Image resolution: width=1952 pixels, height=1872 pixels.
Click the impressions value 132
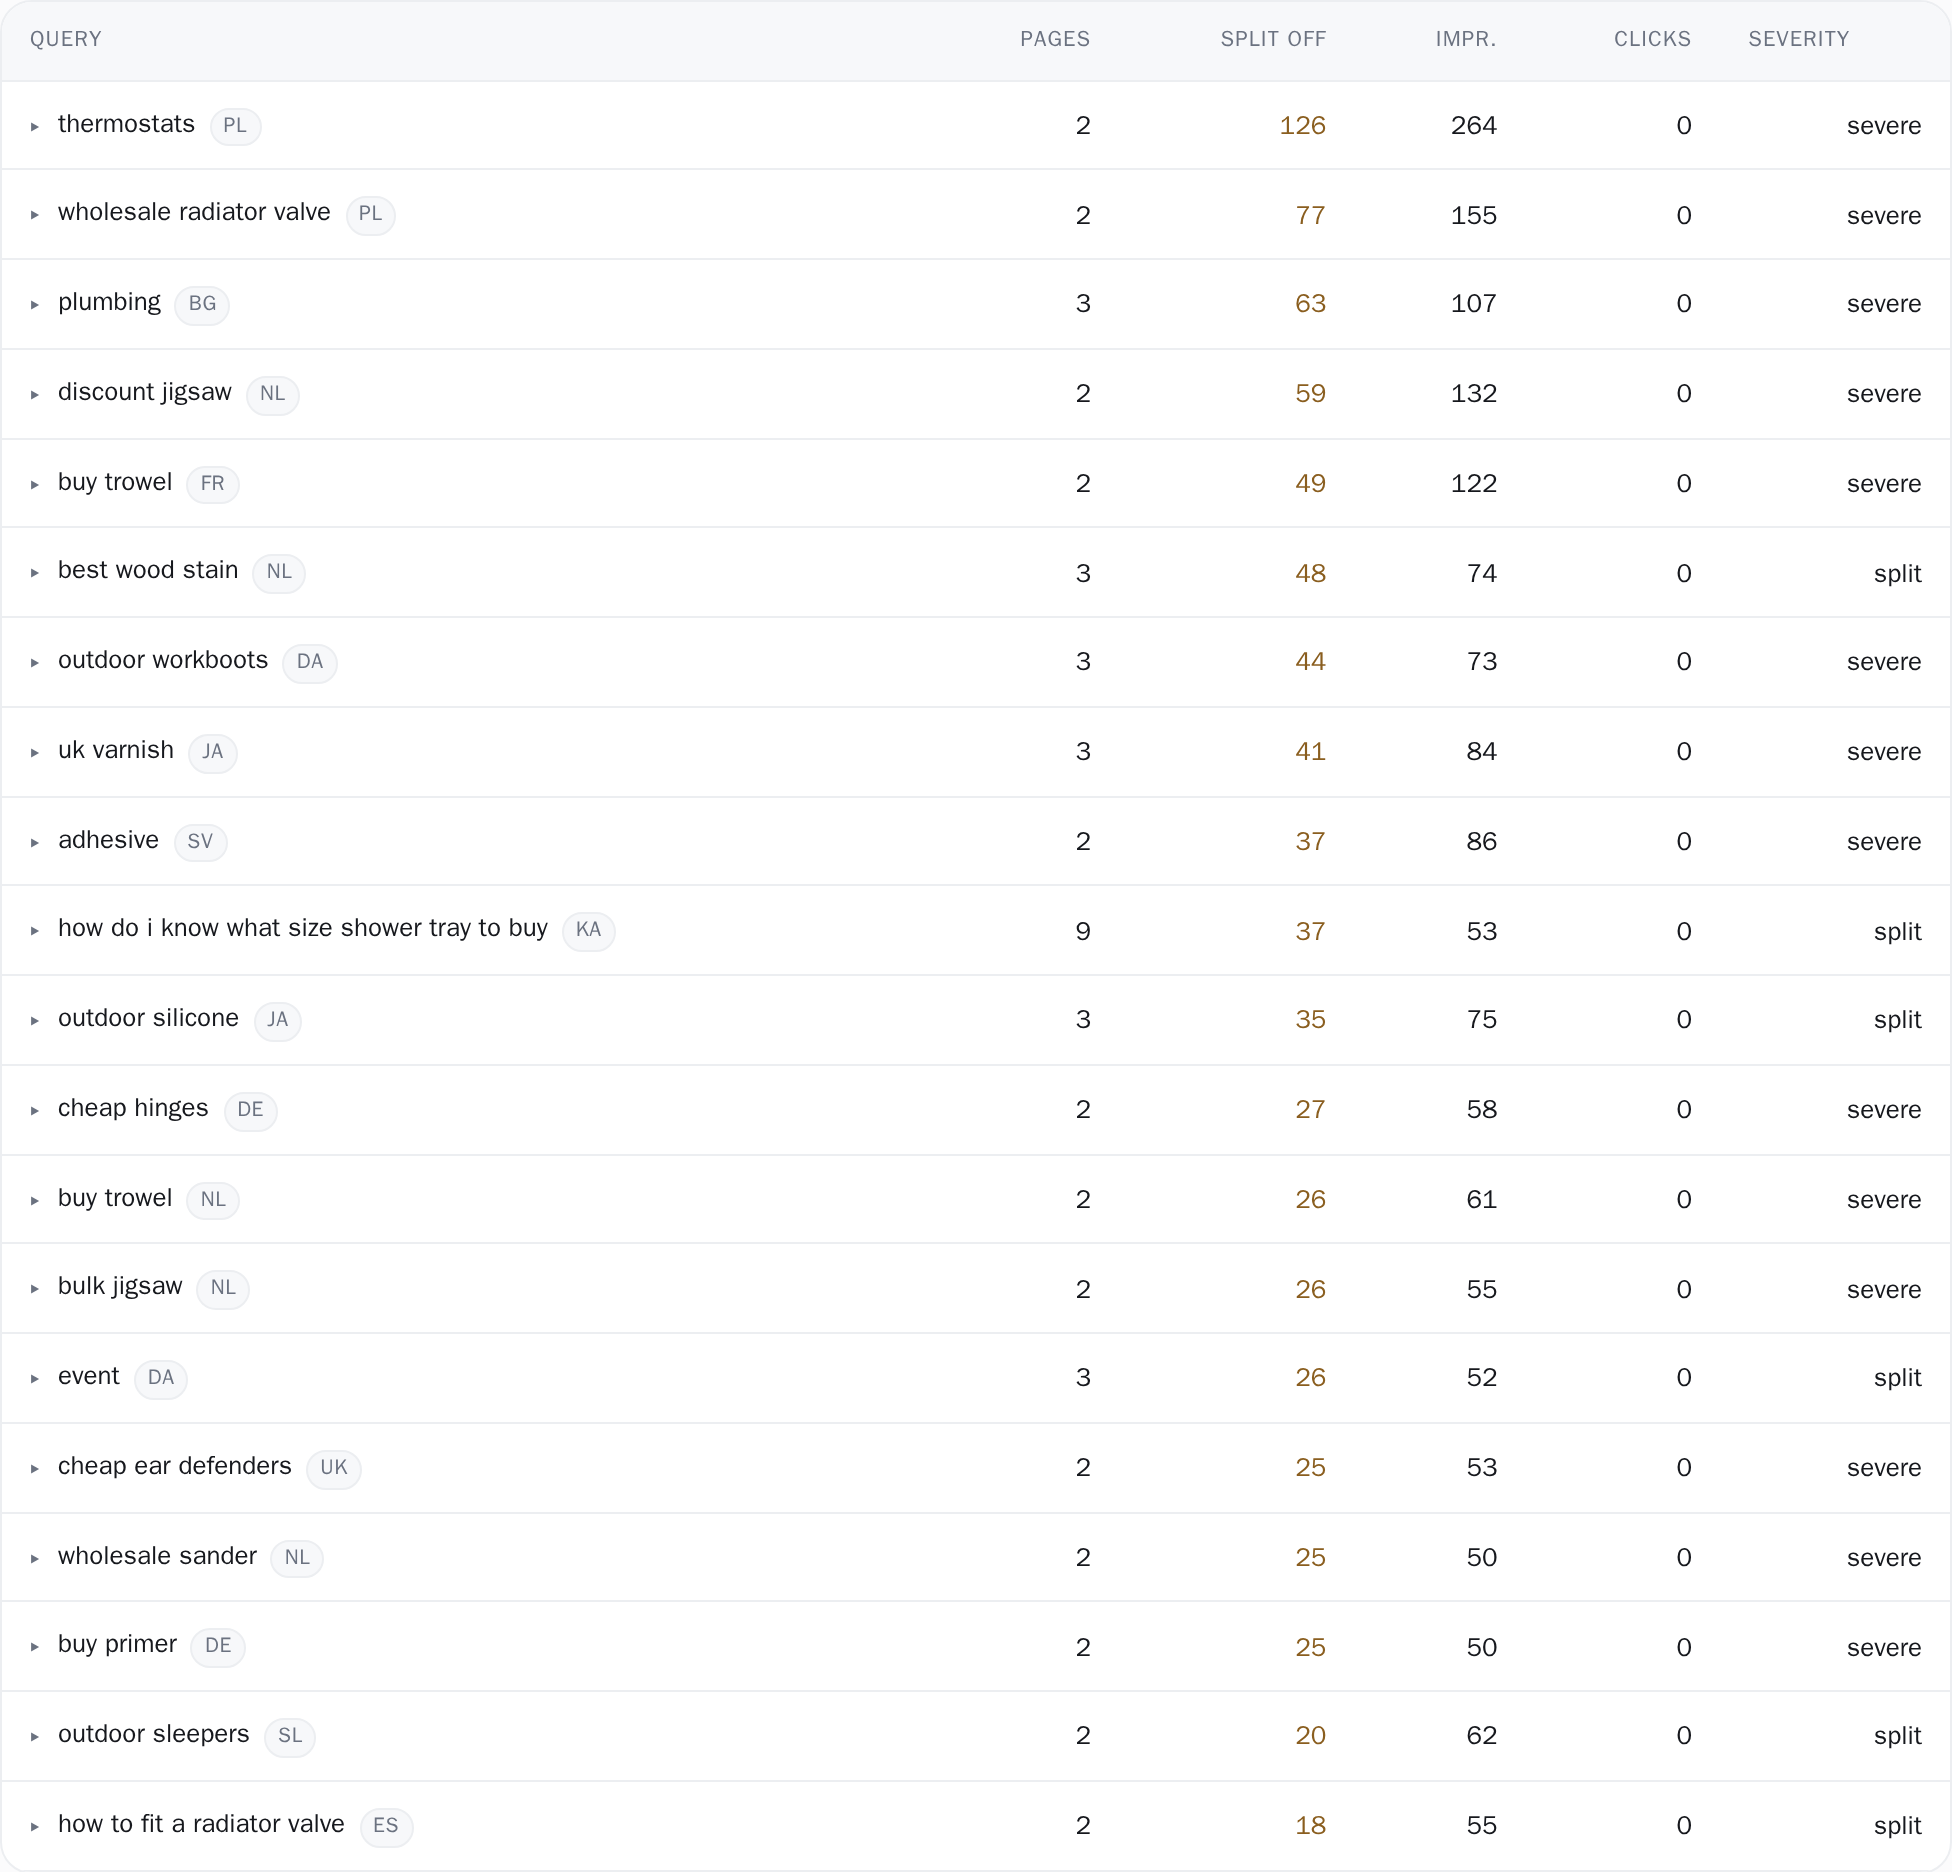(x=1473, y=394)
